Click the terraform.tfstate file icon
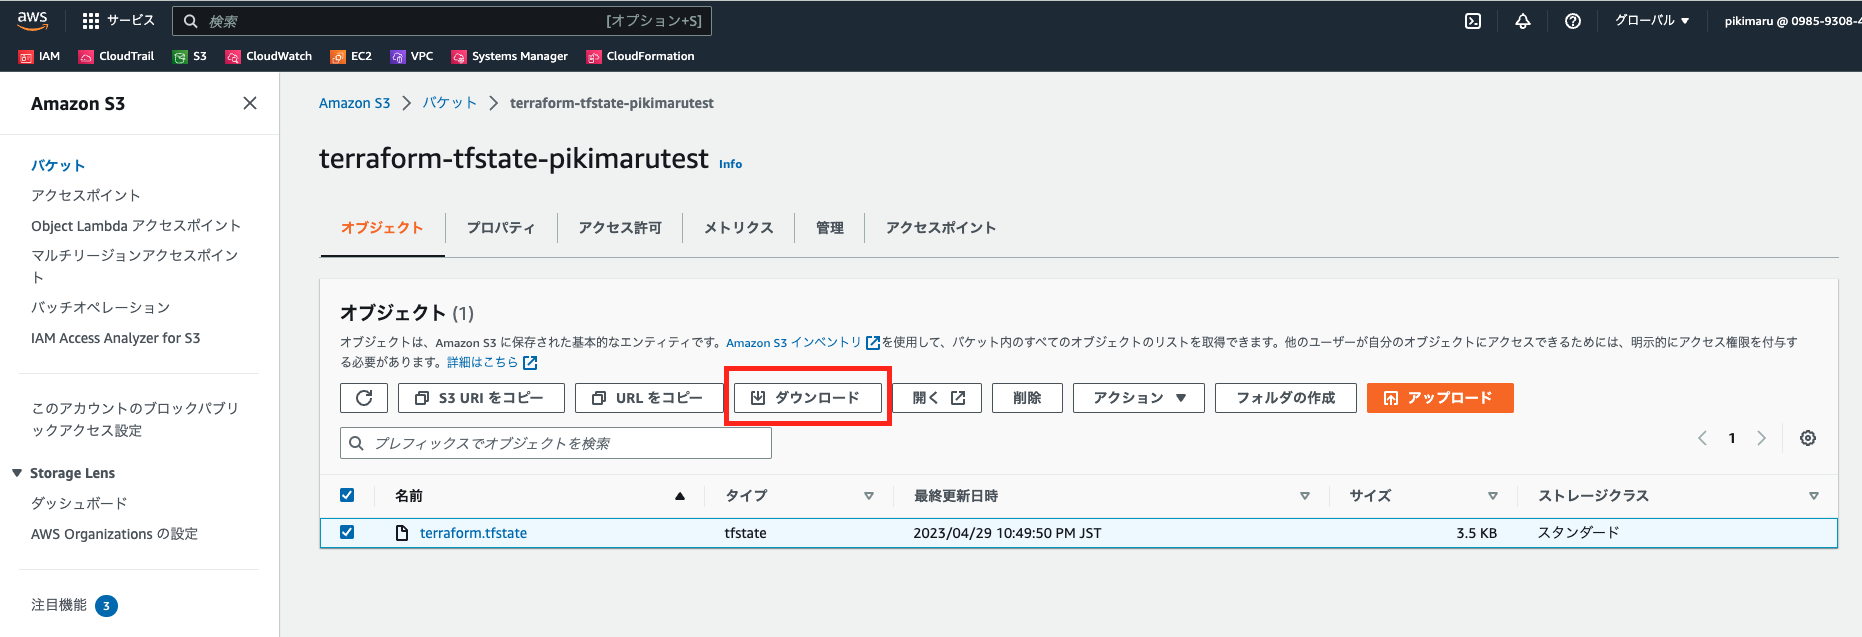1862x637 pixels. (402, 533)
